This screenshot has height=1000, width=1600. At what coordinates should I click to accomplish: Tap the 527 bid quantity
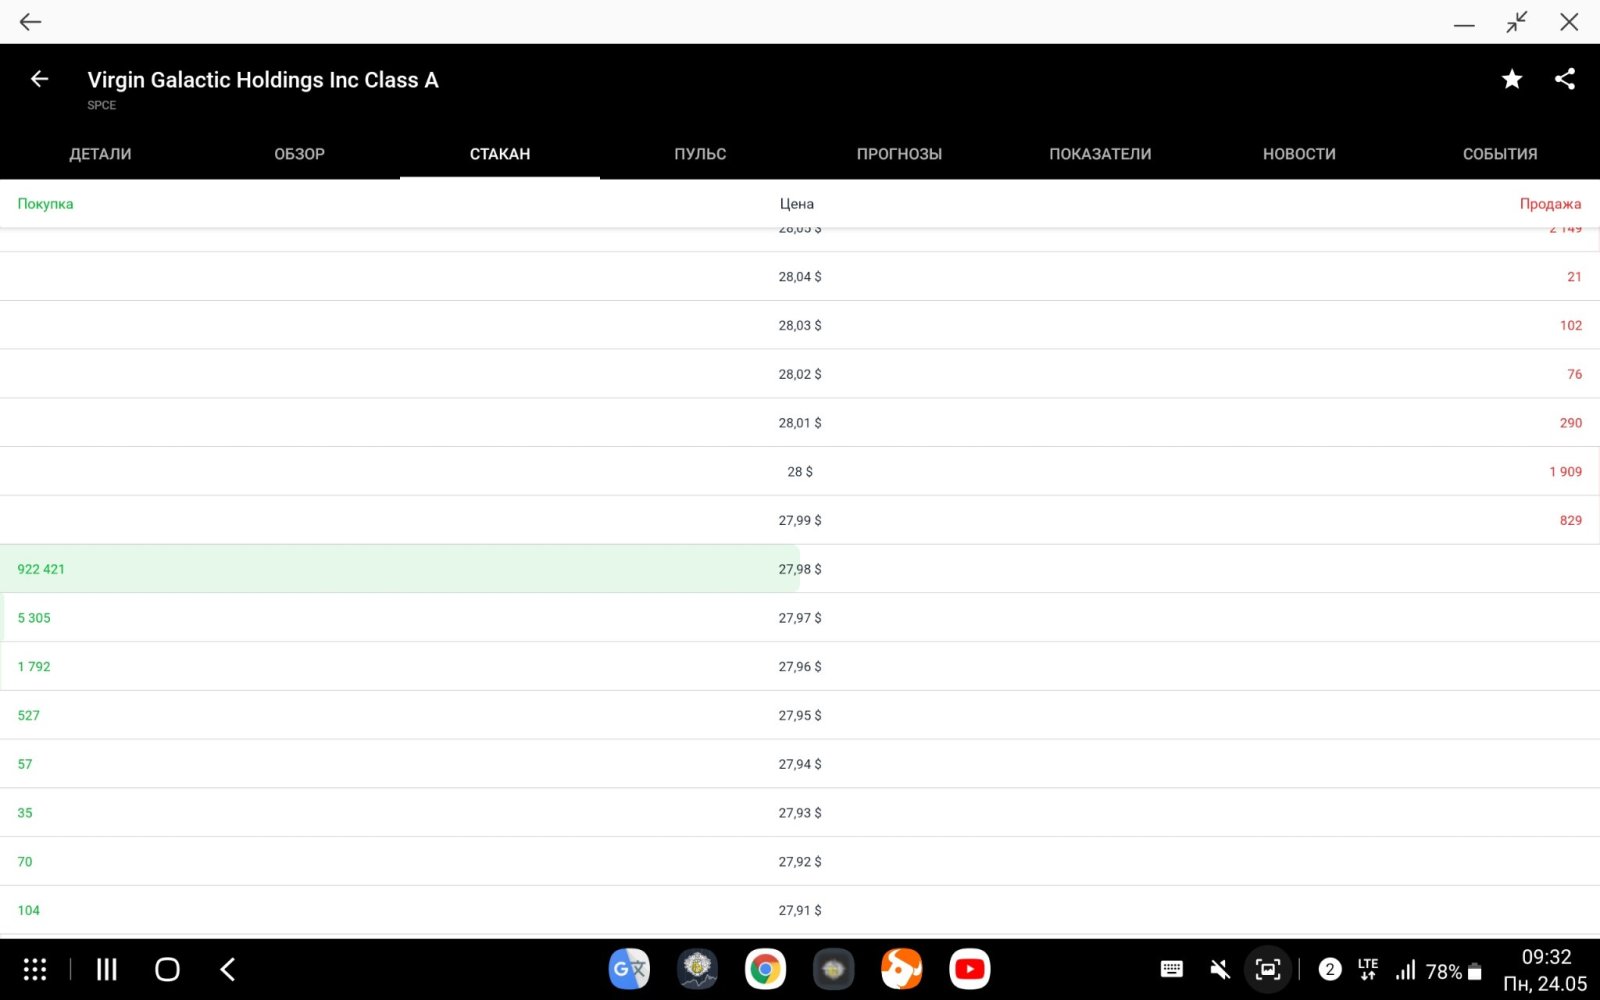[29, 715]
